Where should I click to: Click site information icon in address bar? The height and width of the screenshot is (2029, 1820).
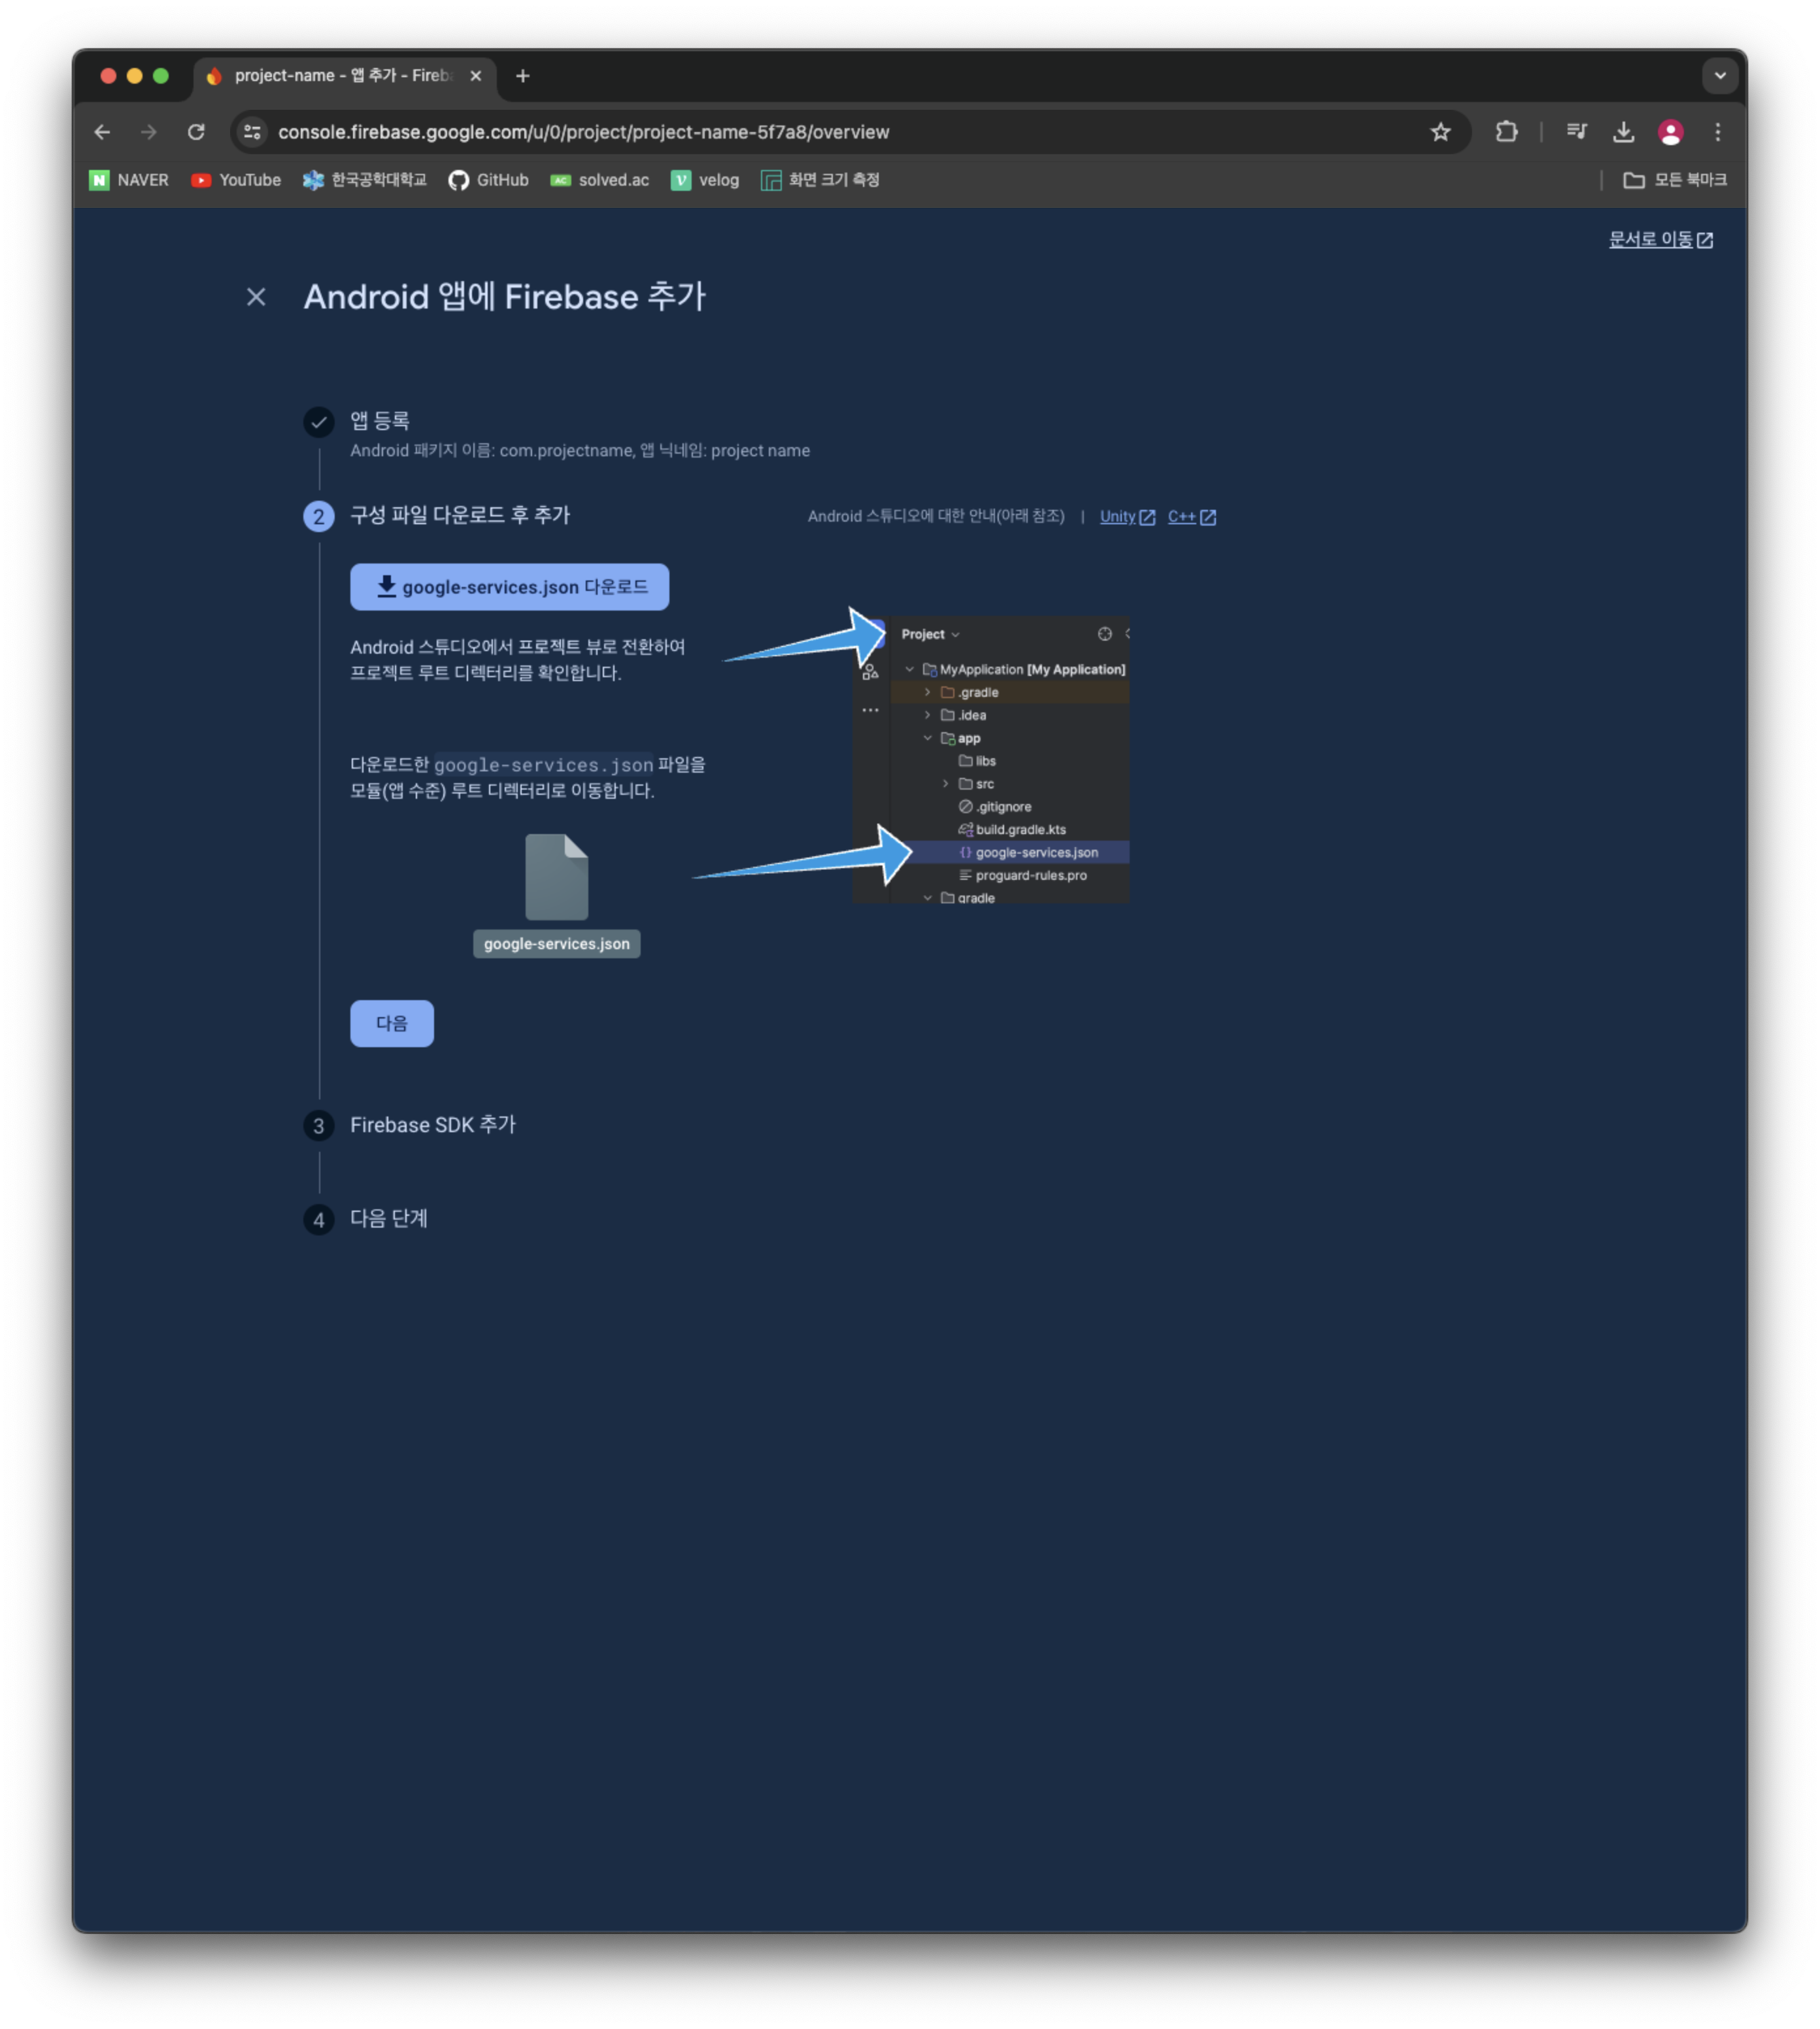252,132
